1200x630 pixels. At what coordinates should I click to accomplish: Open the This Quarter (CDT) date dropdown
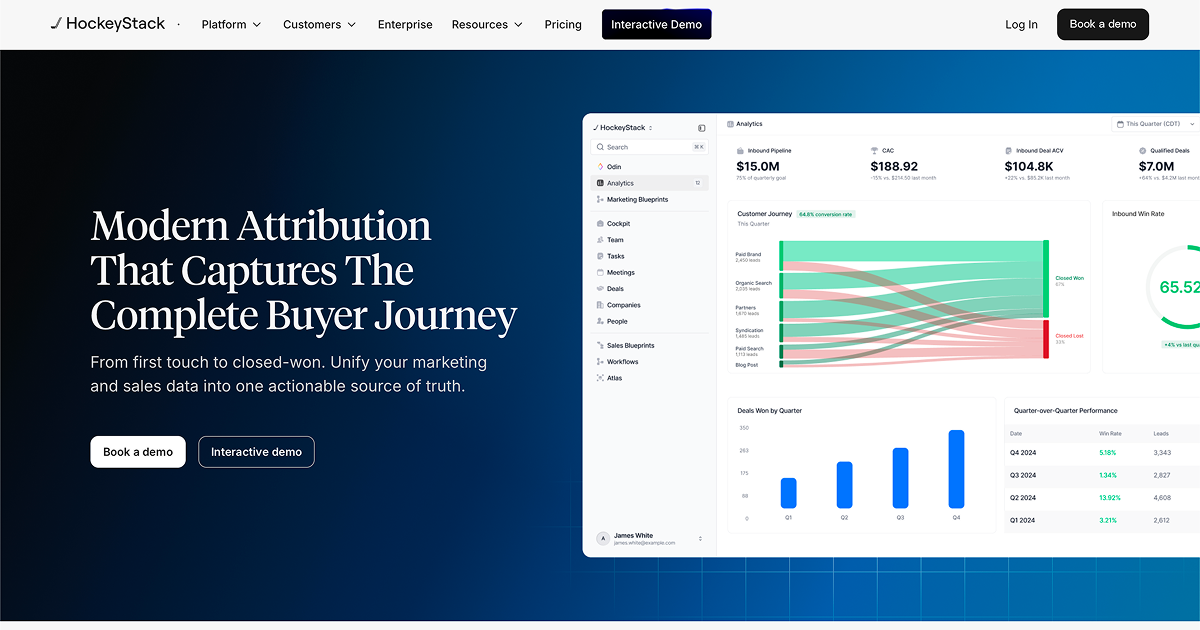tap(1156, 124)
